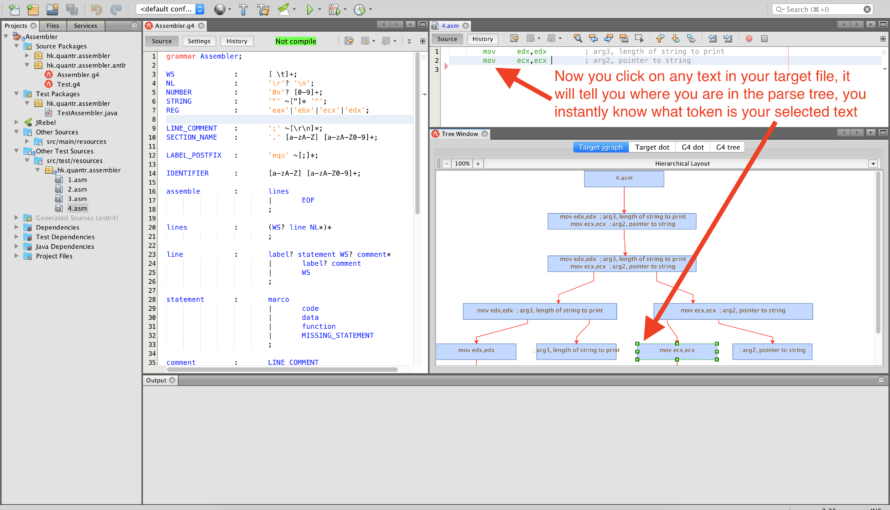Collapse the Assembler project node
Viewport: 890px width, 510px height.
[6, 36]
